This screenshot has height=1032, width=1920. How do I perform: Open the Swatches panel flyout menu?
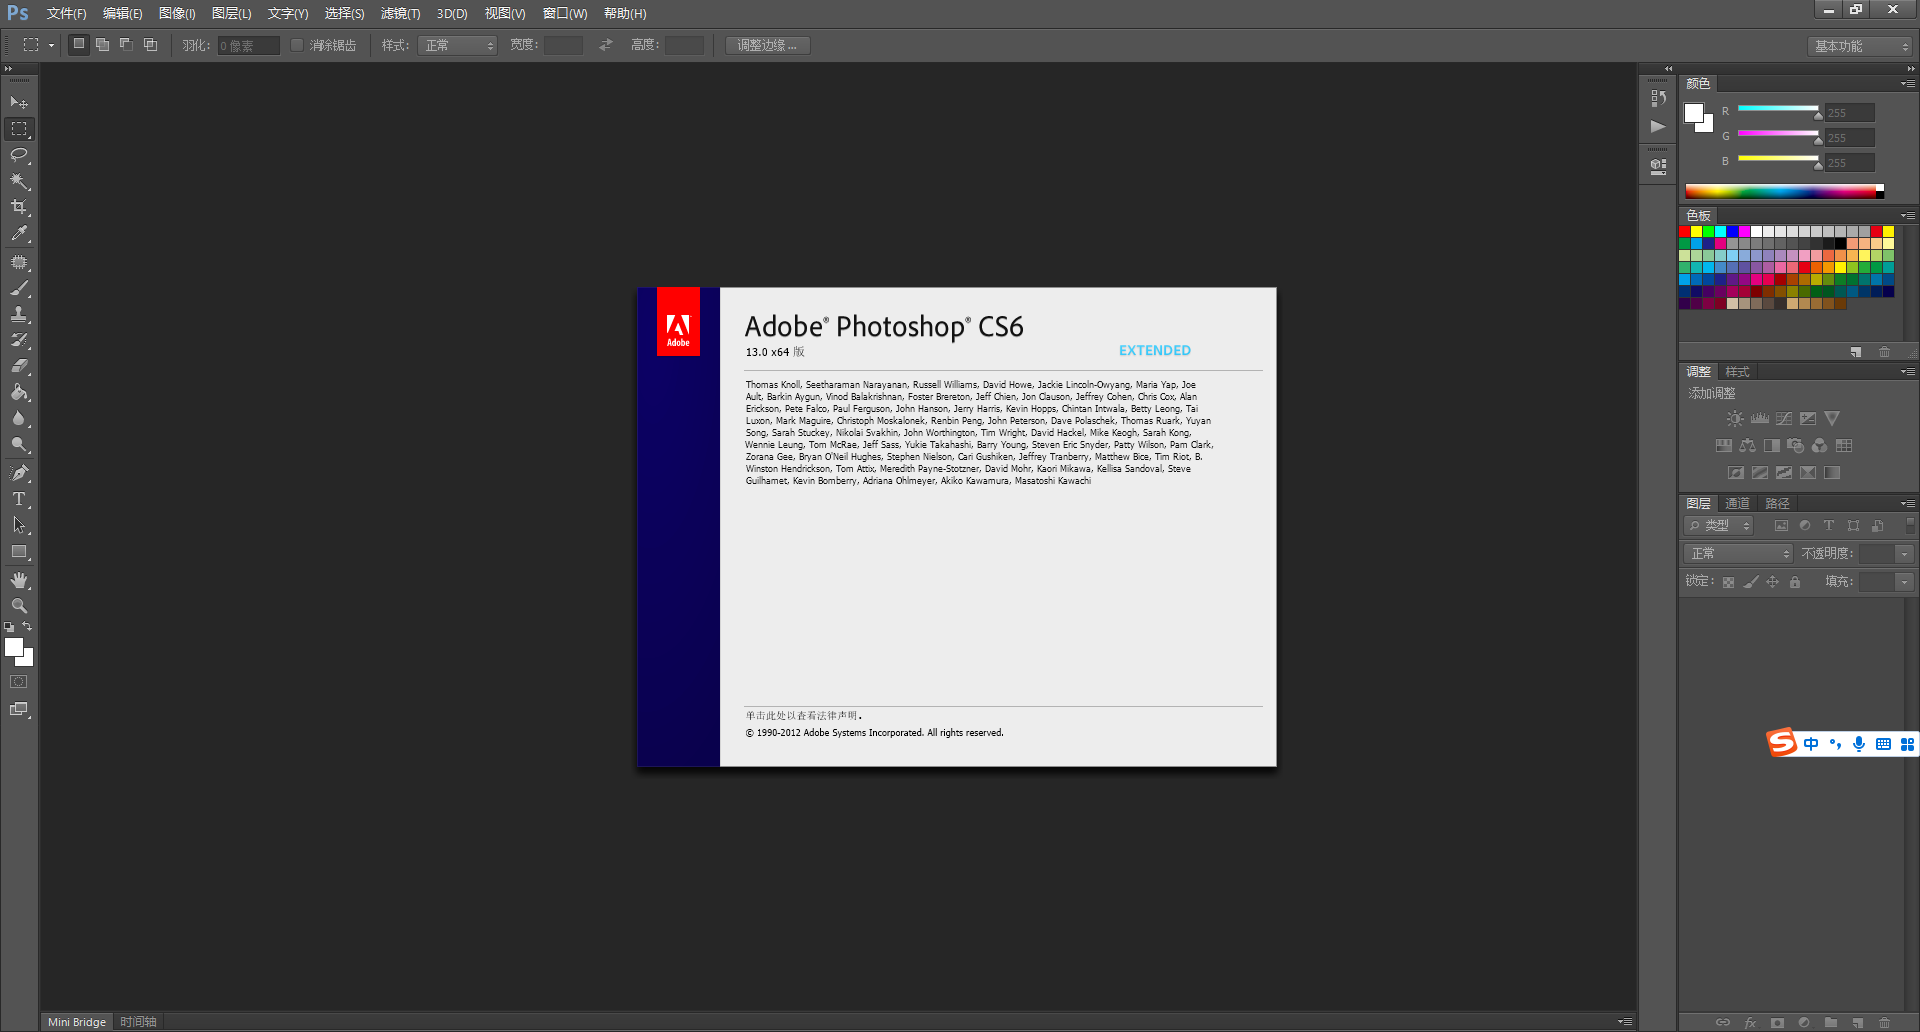coord(1908,216)
